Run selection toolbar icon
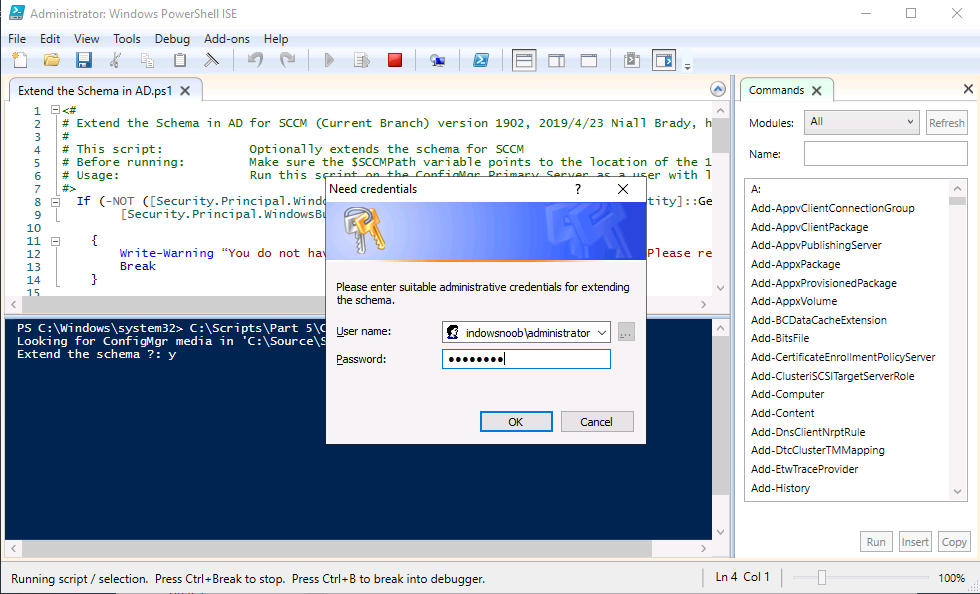The image size is (980, 594). point(362,60)
